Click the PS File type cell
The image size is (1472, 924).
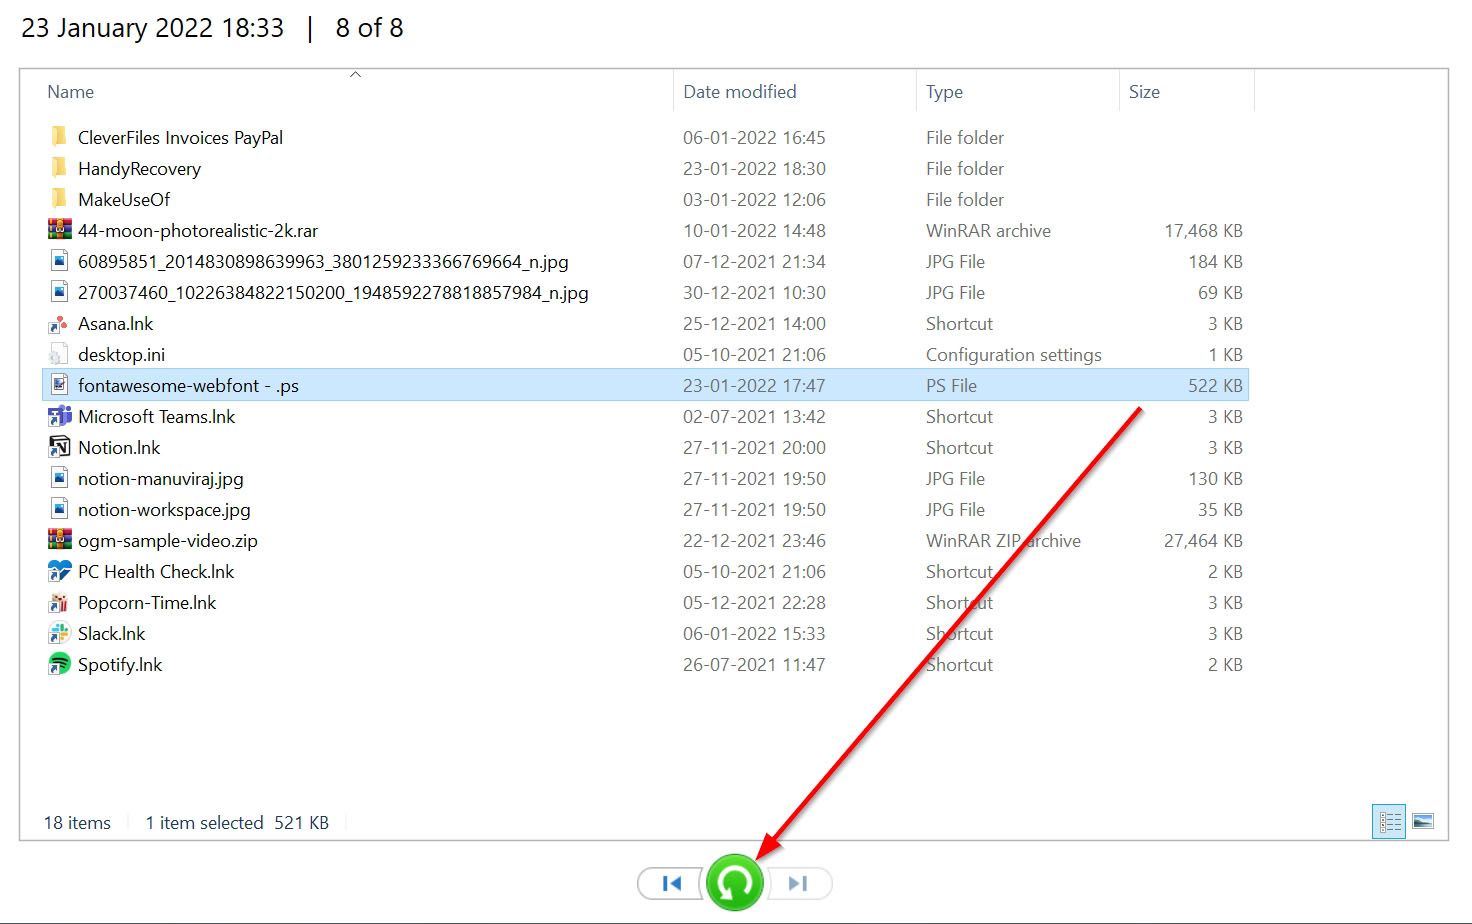click(x=951, y=386)
